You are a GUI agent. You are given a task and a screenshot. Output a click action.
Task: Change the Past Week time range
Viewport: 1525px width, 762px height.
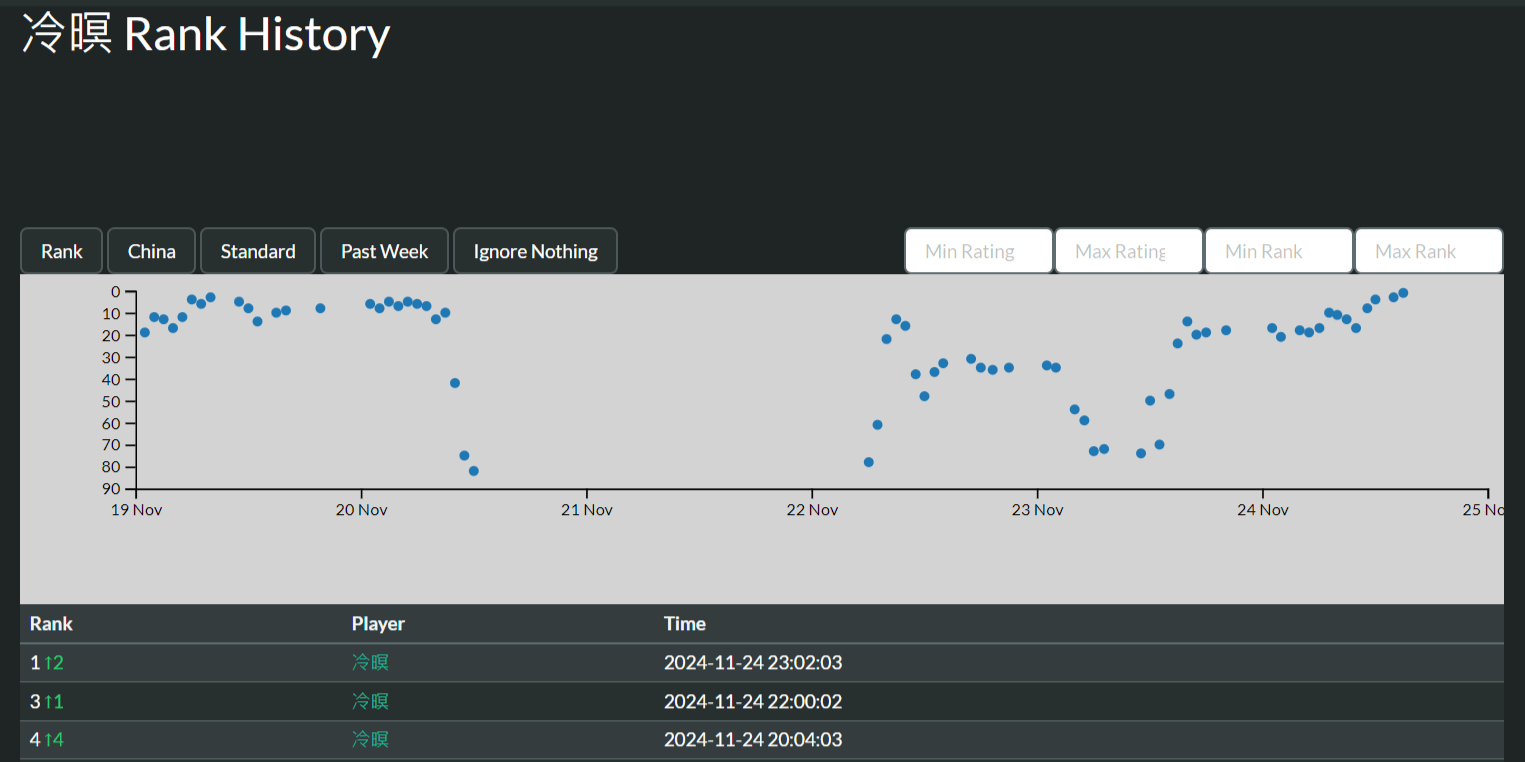coord(384,251)
